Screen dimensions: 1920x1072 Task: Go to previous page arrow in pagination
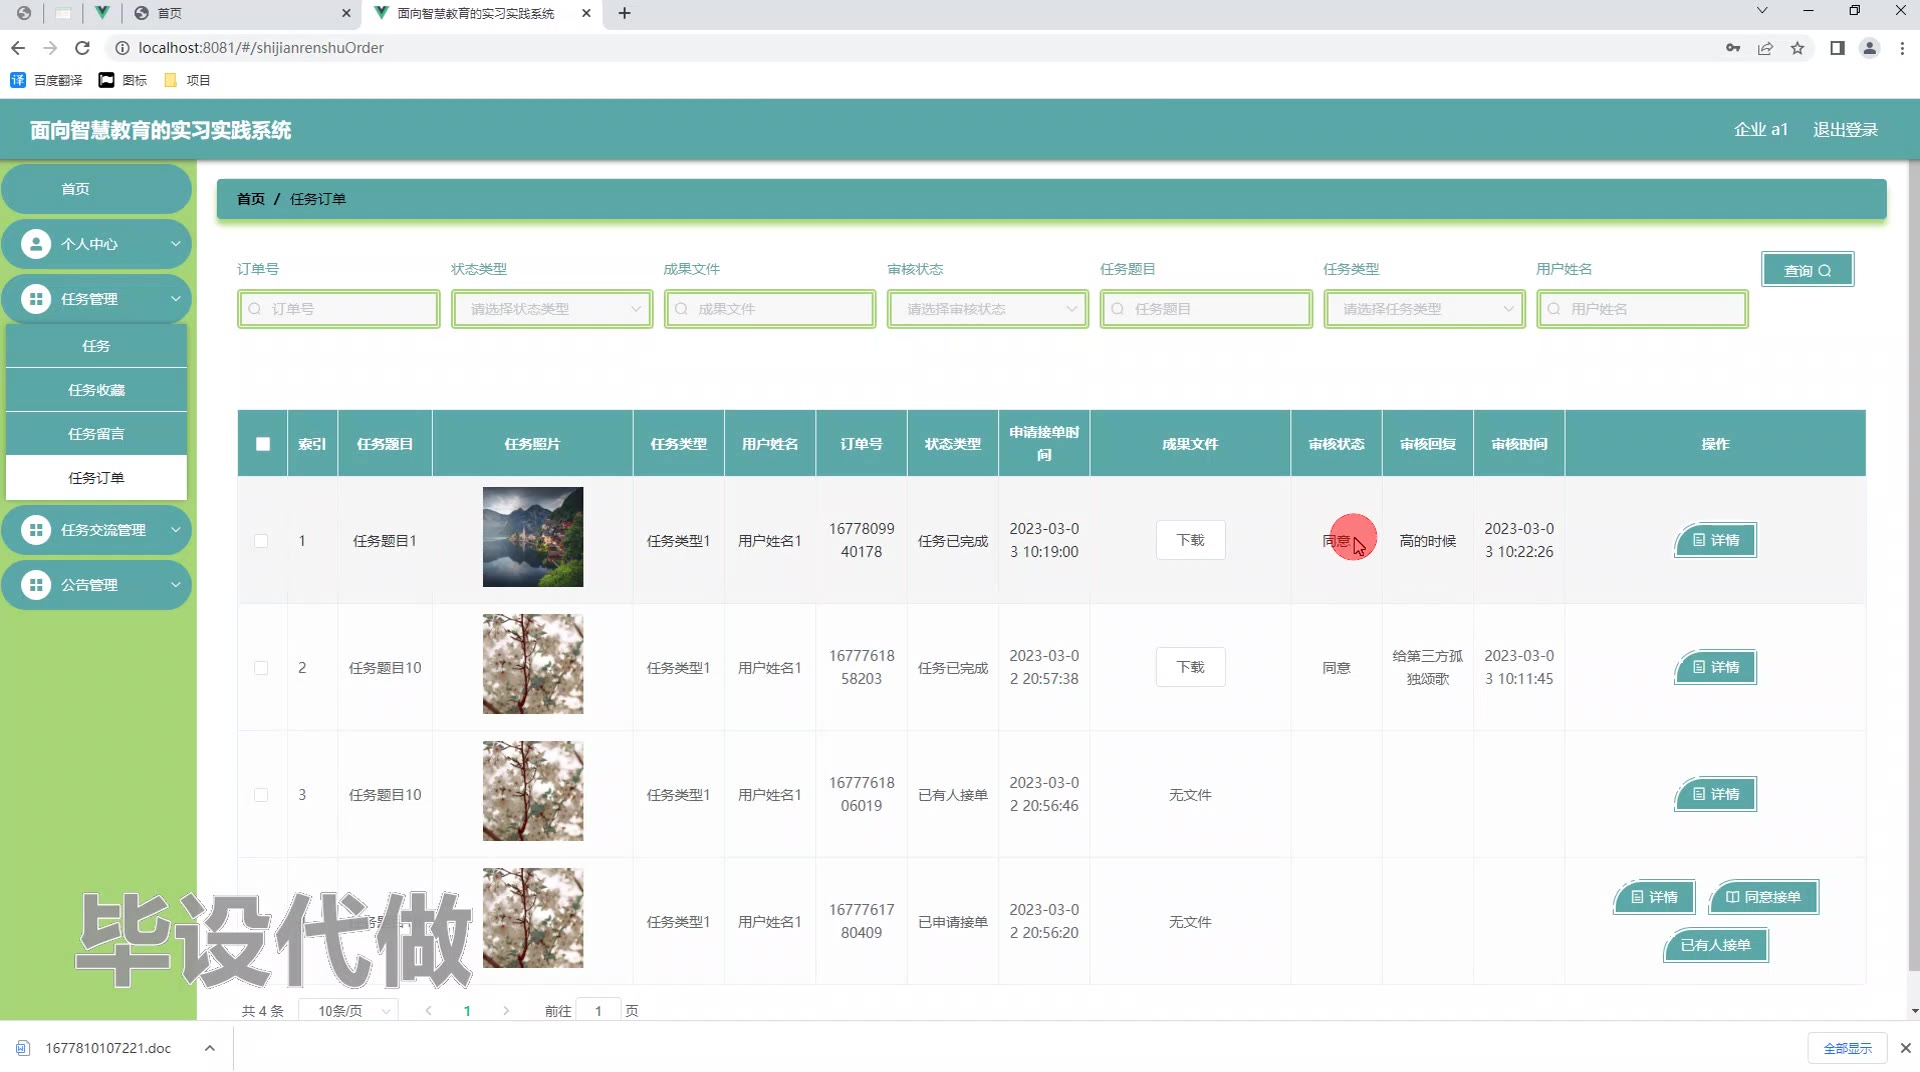pos(428,1011)
